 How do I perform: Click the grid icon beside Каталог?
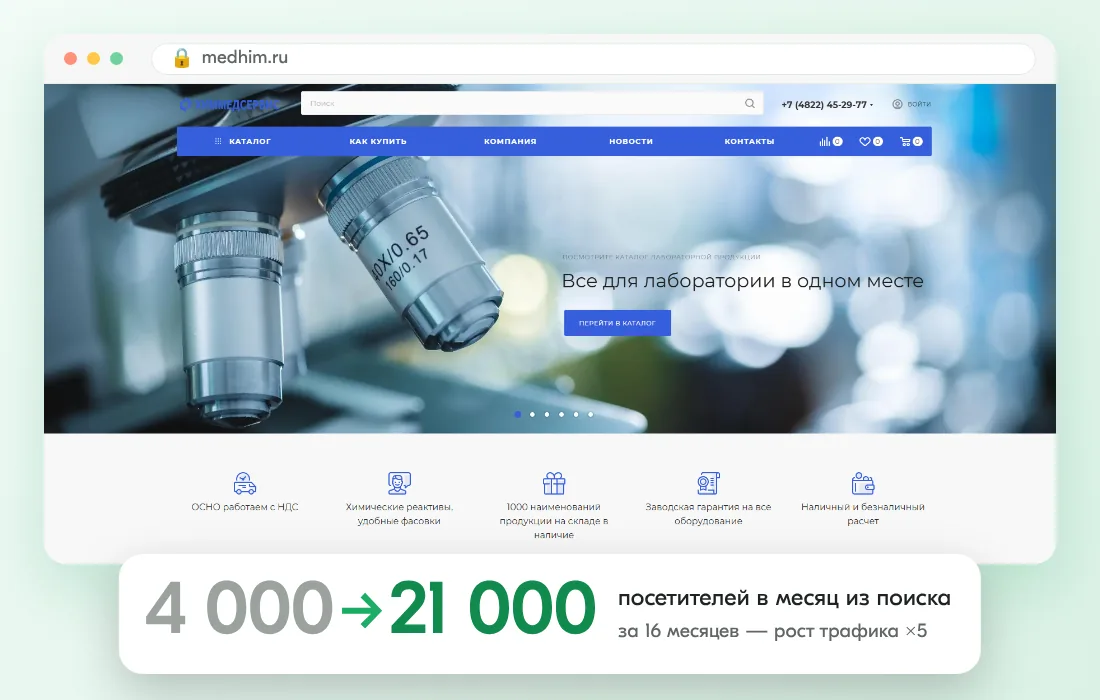click(218, 141)
